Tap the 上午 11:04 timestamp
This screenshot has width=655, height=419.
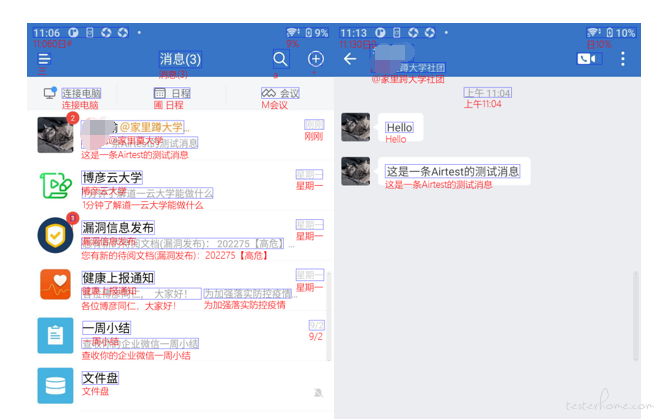coord(487,93)
